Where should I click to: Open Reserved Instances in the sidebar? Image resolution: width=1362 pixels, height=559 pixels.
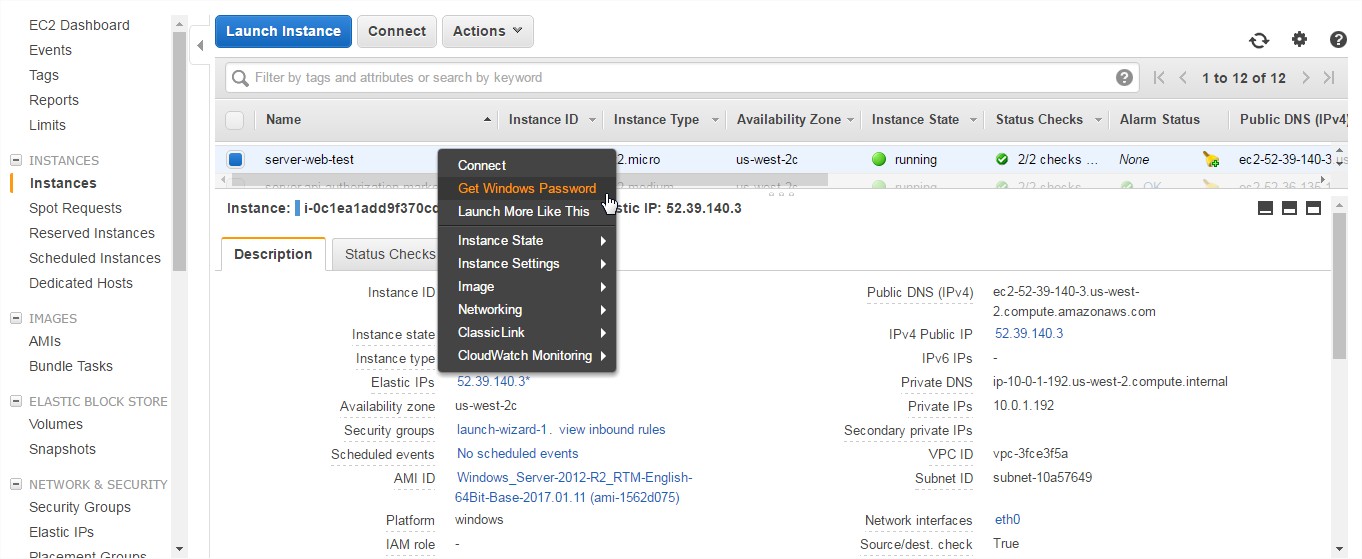(92, 233)
